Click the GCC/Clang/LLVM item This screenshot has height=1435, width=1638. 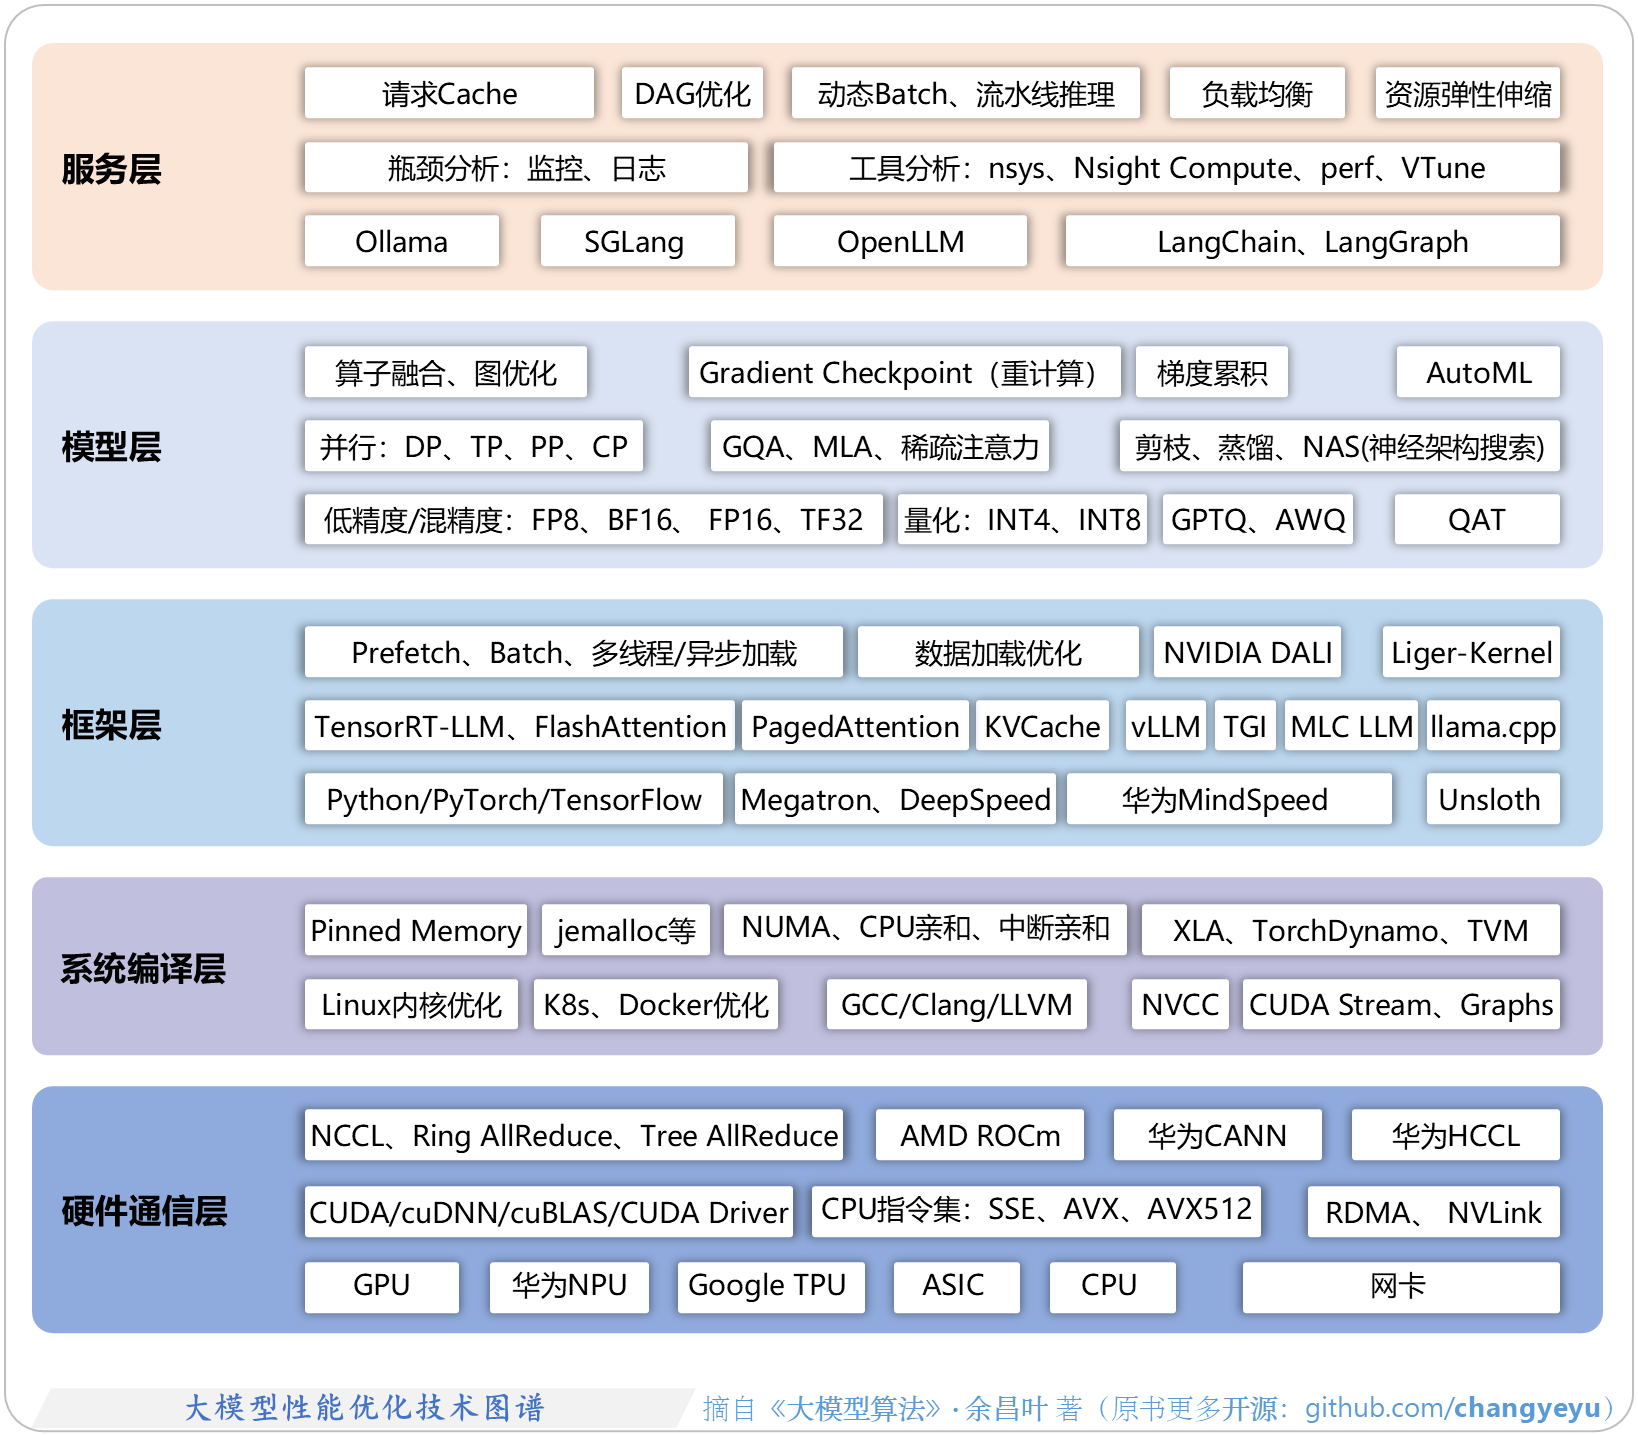click(956, 1004)
